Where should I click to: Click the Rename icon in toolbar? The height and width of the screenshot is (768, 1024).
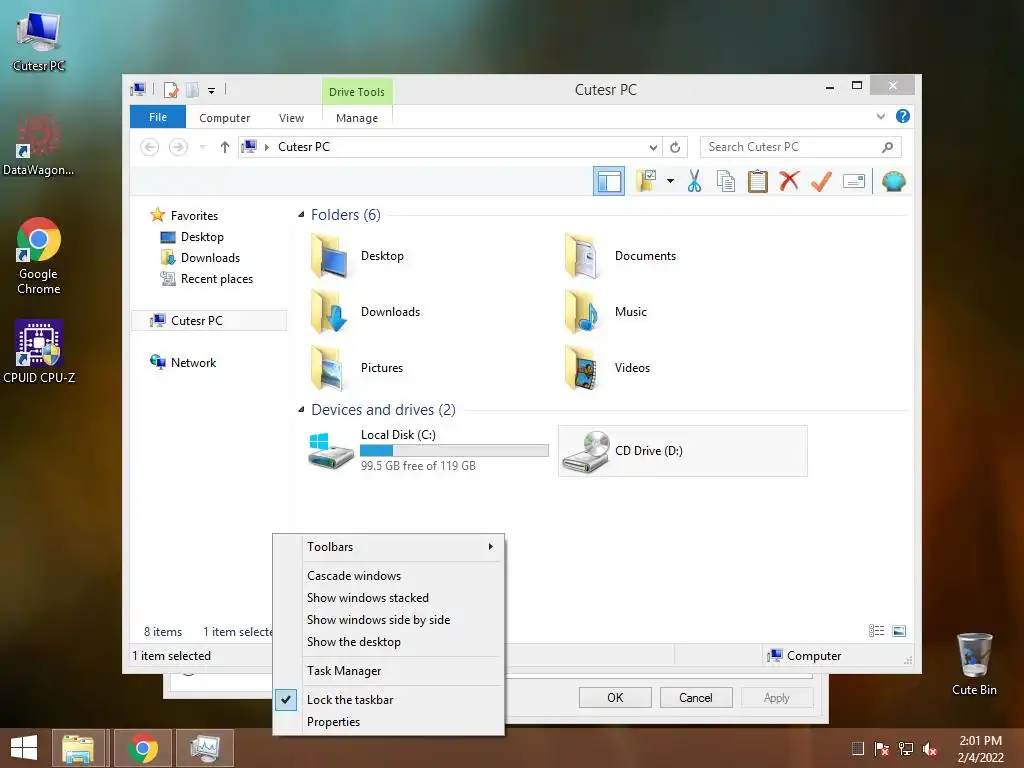tap(854, 181)
